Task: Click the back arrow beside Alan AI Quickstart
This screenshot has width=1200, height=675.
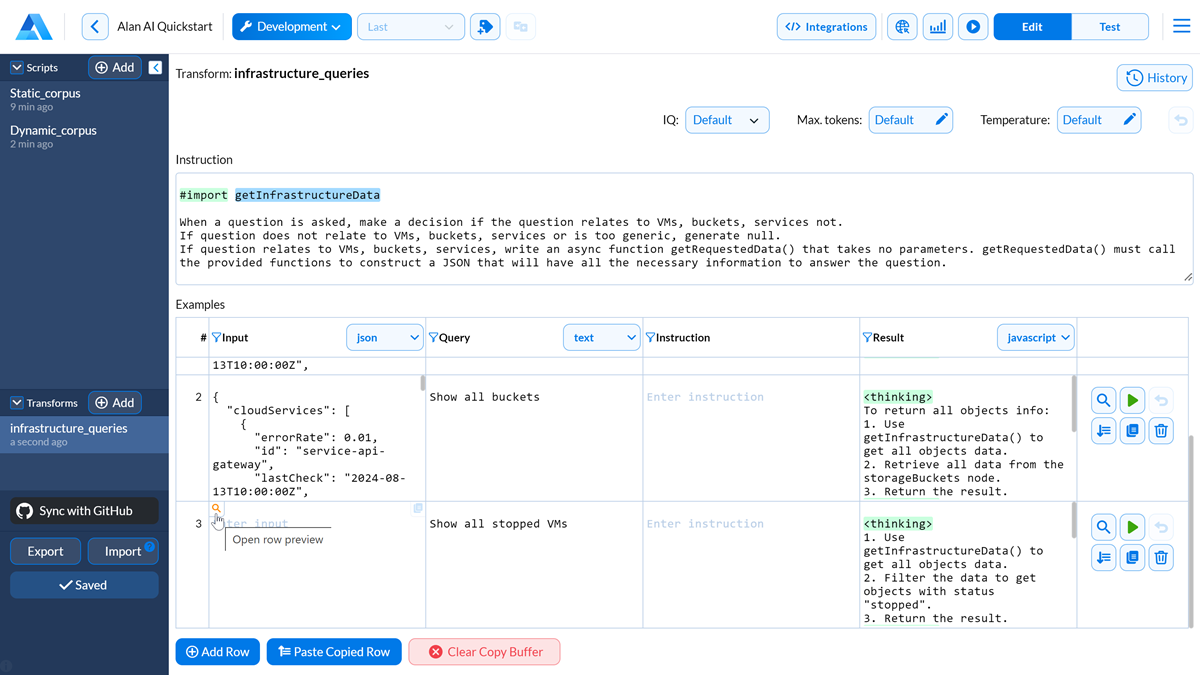Action: point(95,27)
